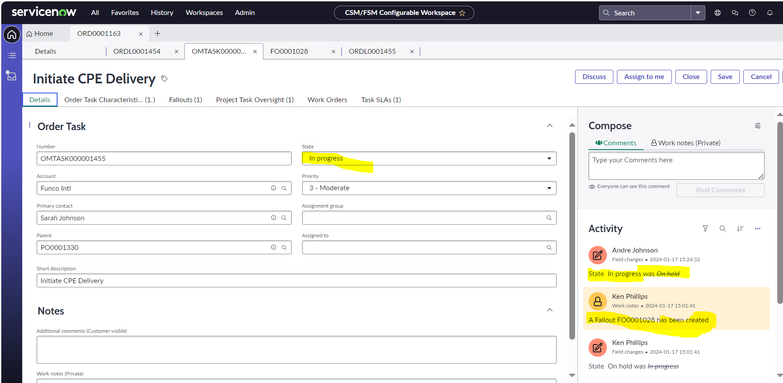The image size is (783, 383).
Task: Click the lookup icon in Primary contact field
Action: coord(284,218)
